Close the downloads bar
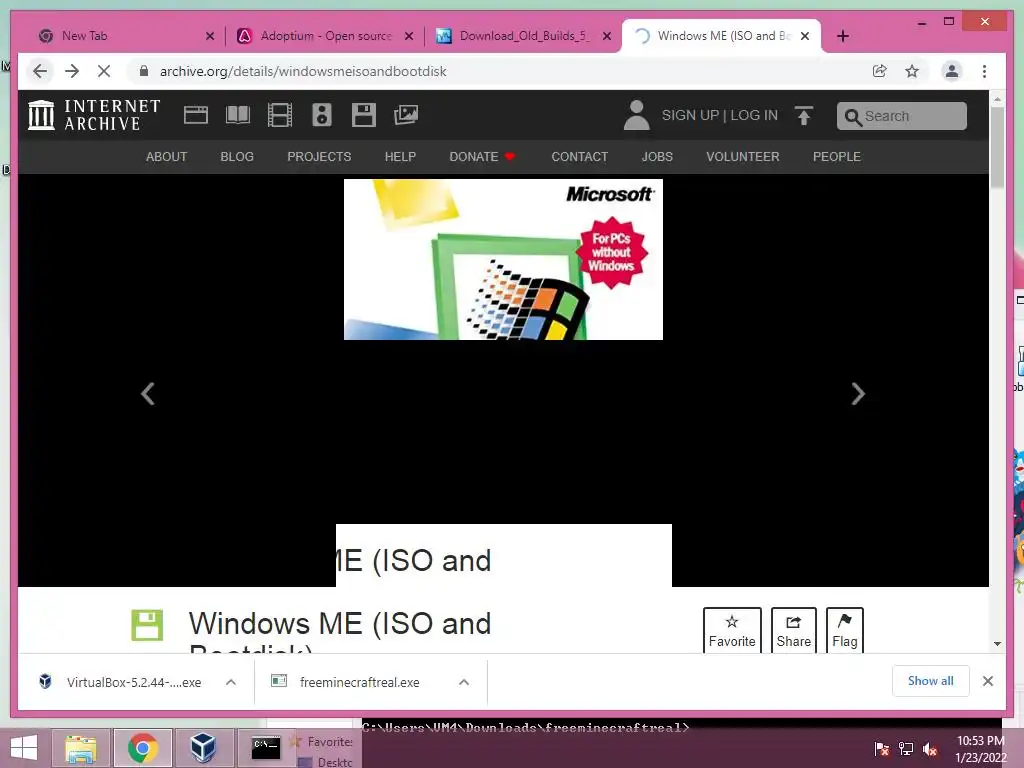This screenshot has height=768, width=1024. (x=988, y=681)
